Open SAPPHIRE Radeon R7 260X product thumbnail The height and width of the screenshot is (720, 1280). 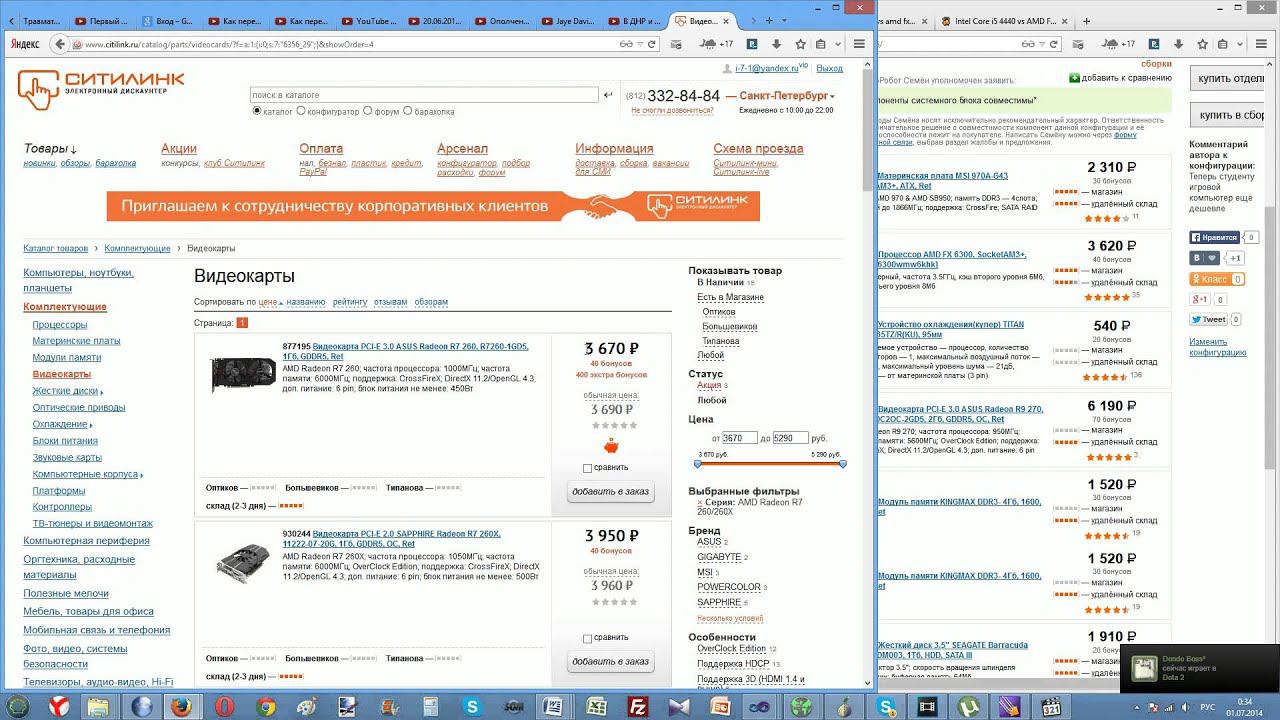pyautogui.click(x=243, y=564)
